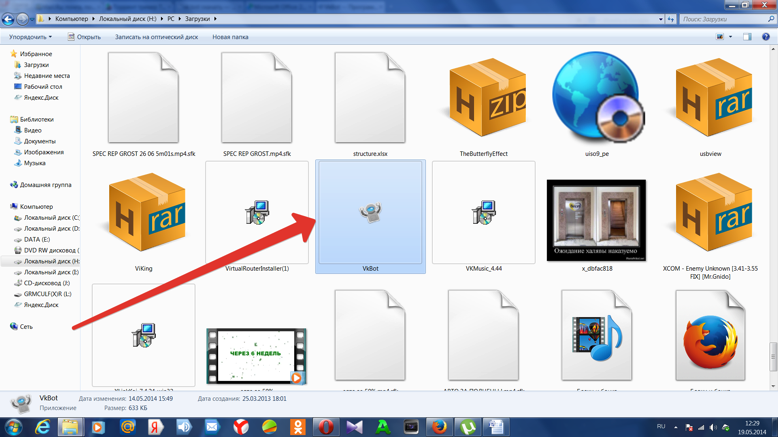Open Odnoklassniki icon in taskbar

click(298, 427)
